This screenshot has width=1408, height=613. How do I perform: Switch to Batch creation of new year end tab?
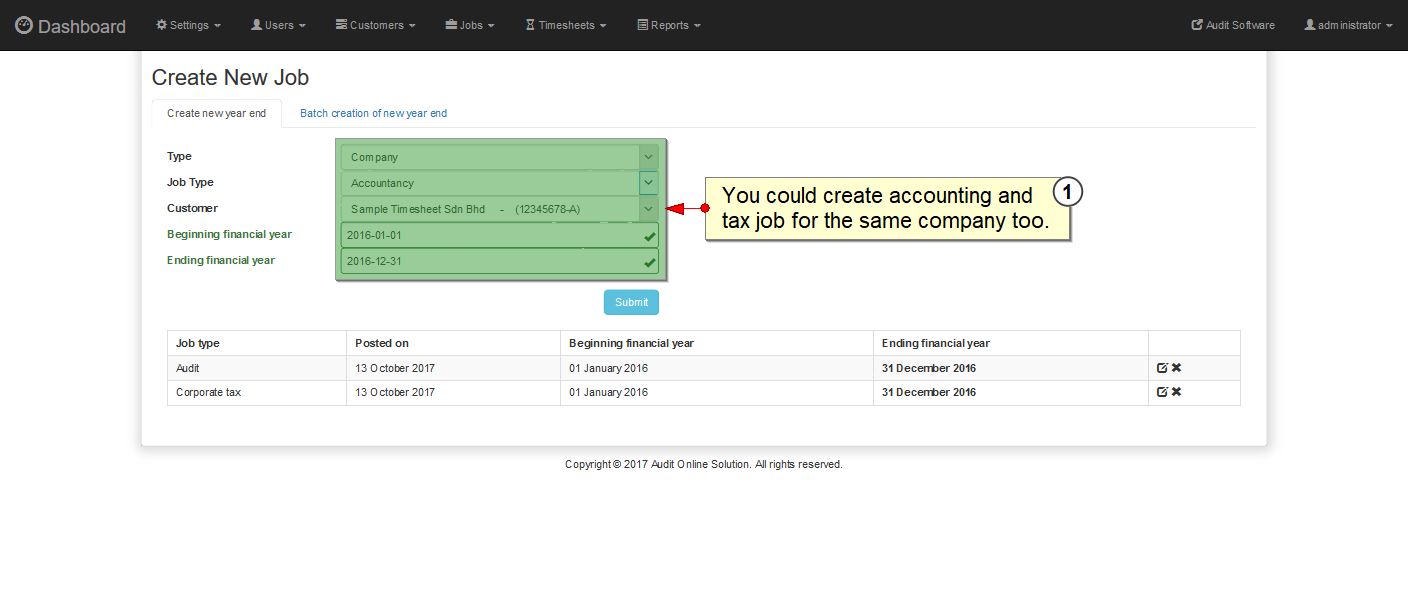(x=373, y=113)
